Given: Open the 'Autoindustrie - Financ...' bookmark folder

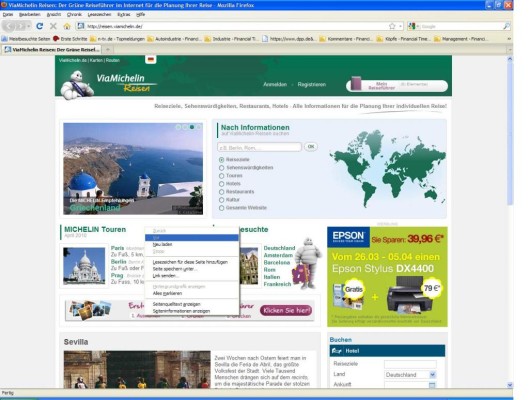Looking at the screenshot, I should tap(174, 39).
